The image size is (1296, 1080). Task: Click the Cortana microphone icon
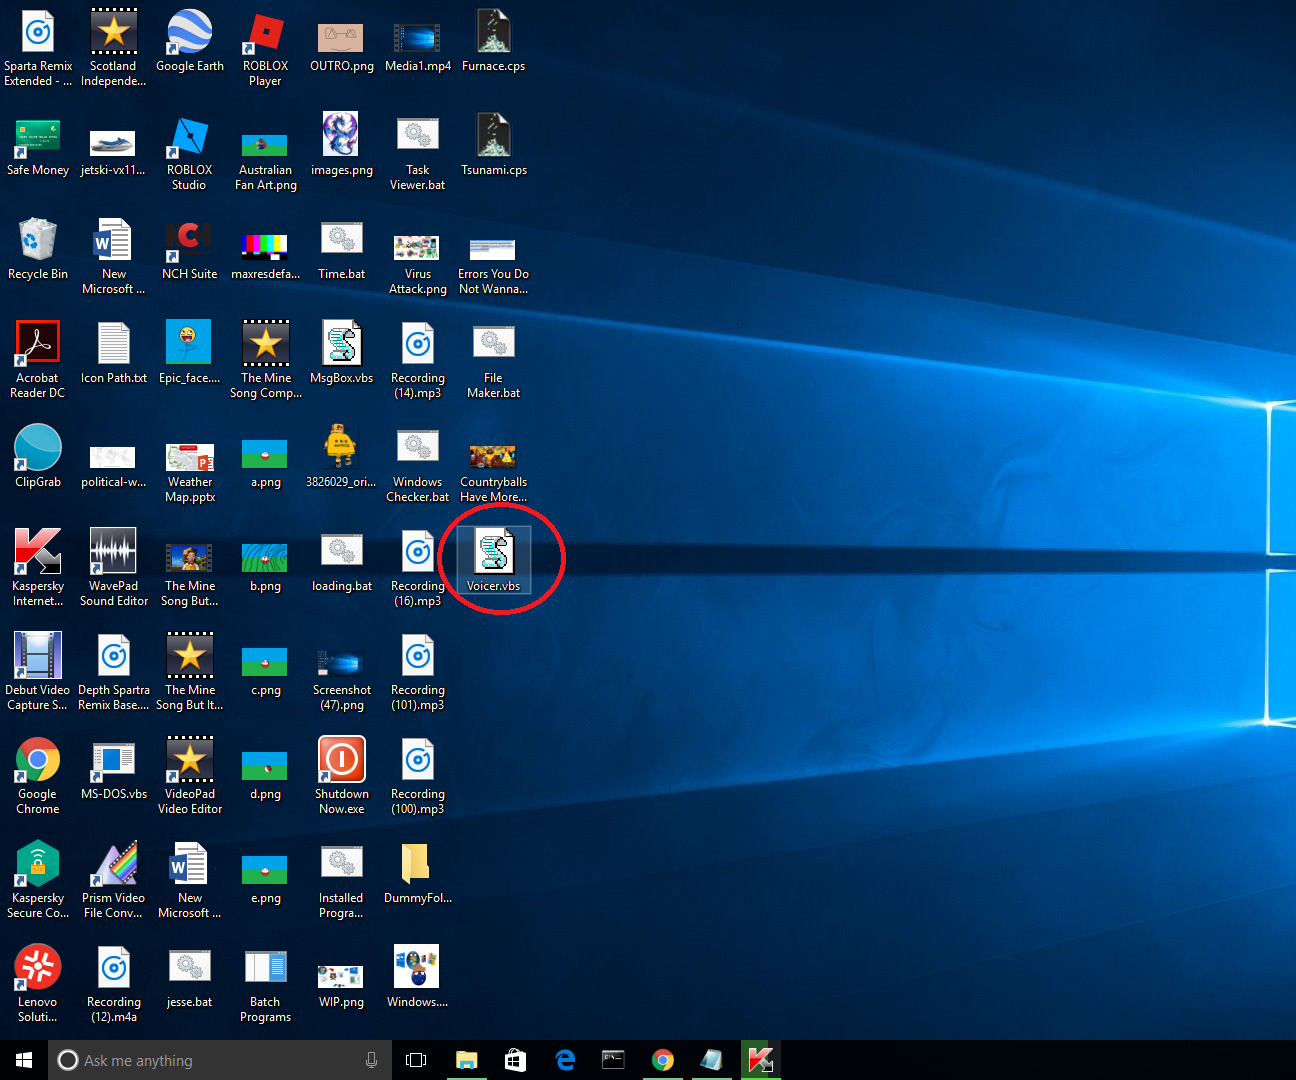pos(371,1060)
